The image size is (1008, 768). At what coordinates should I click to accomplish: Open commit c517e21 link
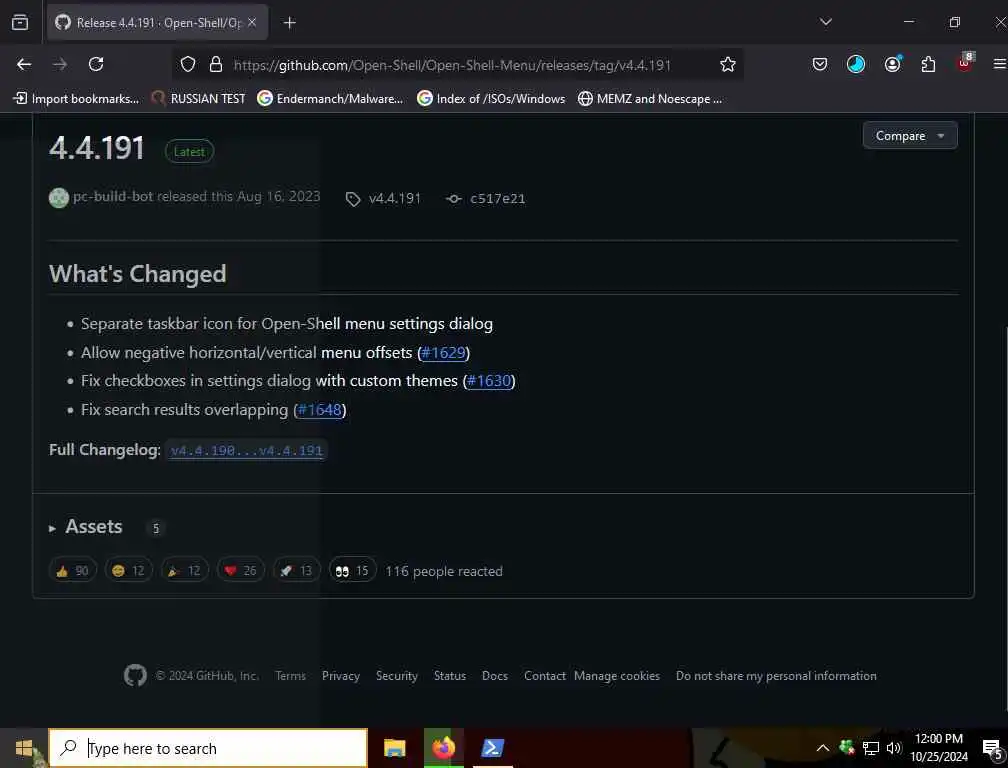486,199
